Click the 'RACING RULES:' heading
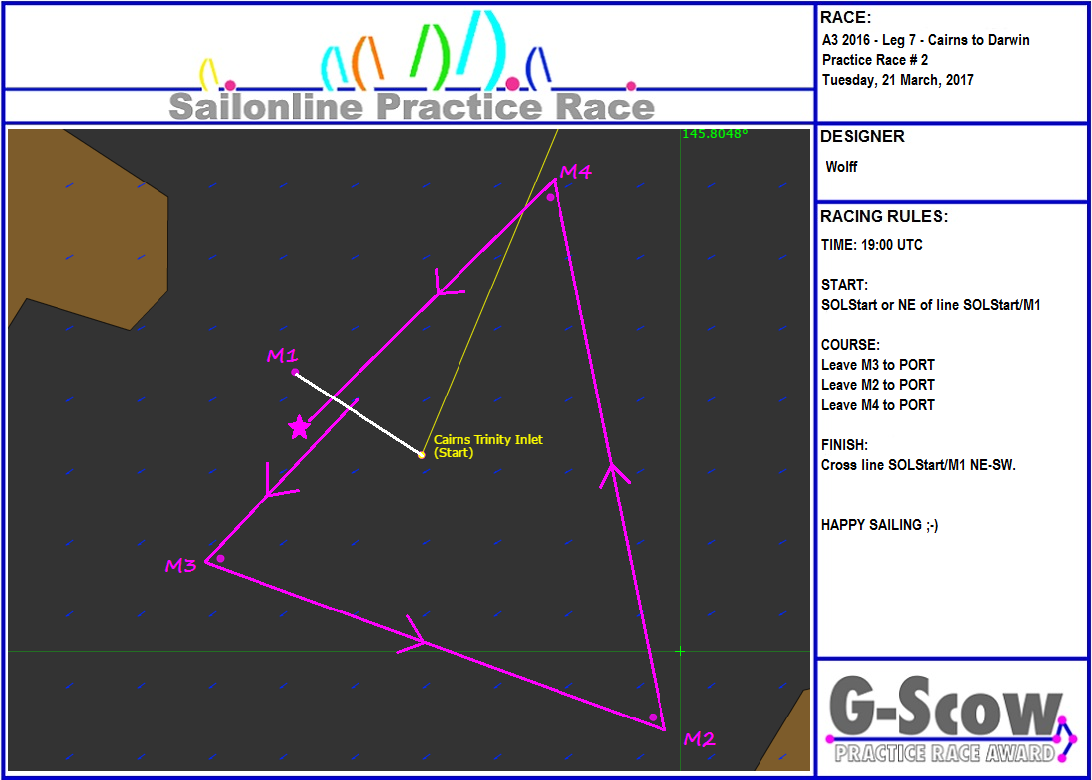1092x780 pixels. point(884,217)
